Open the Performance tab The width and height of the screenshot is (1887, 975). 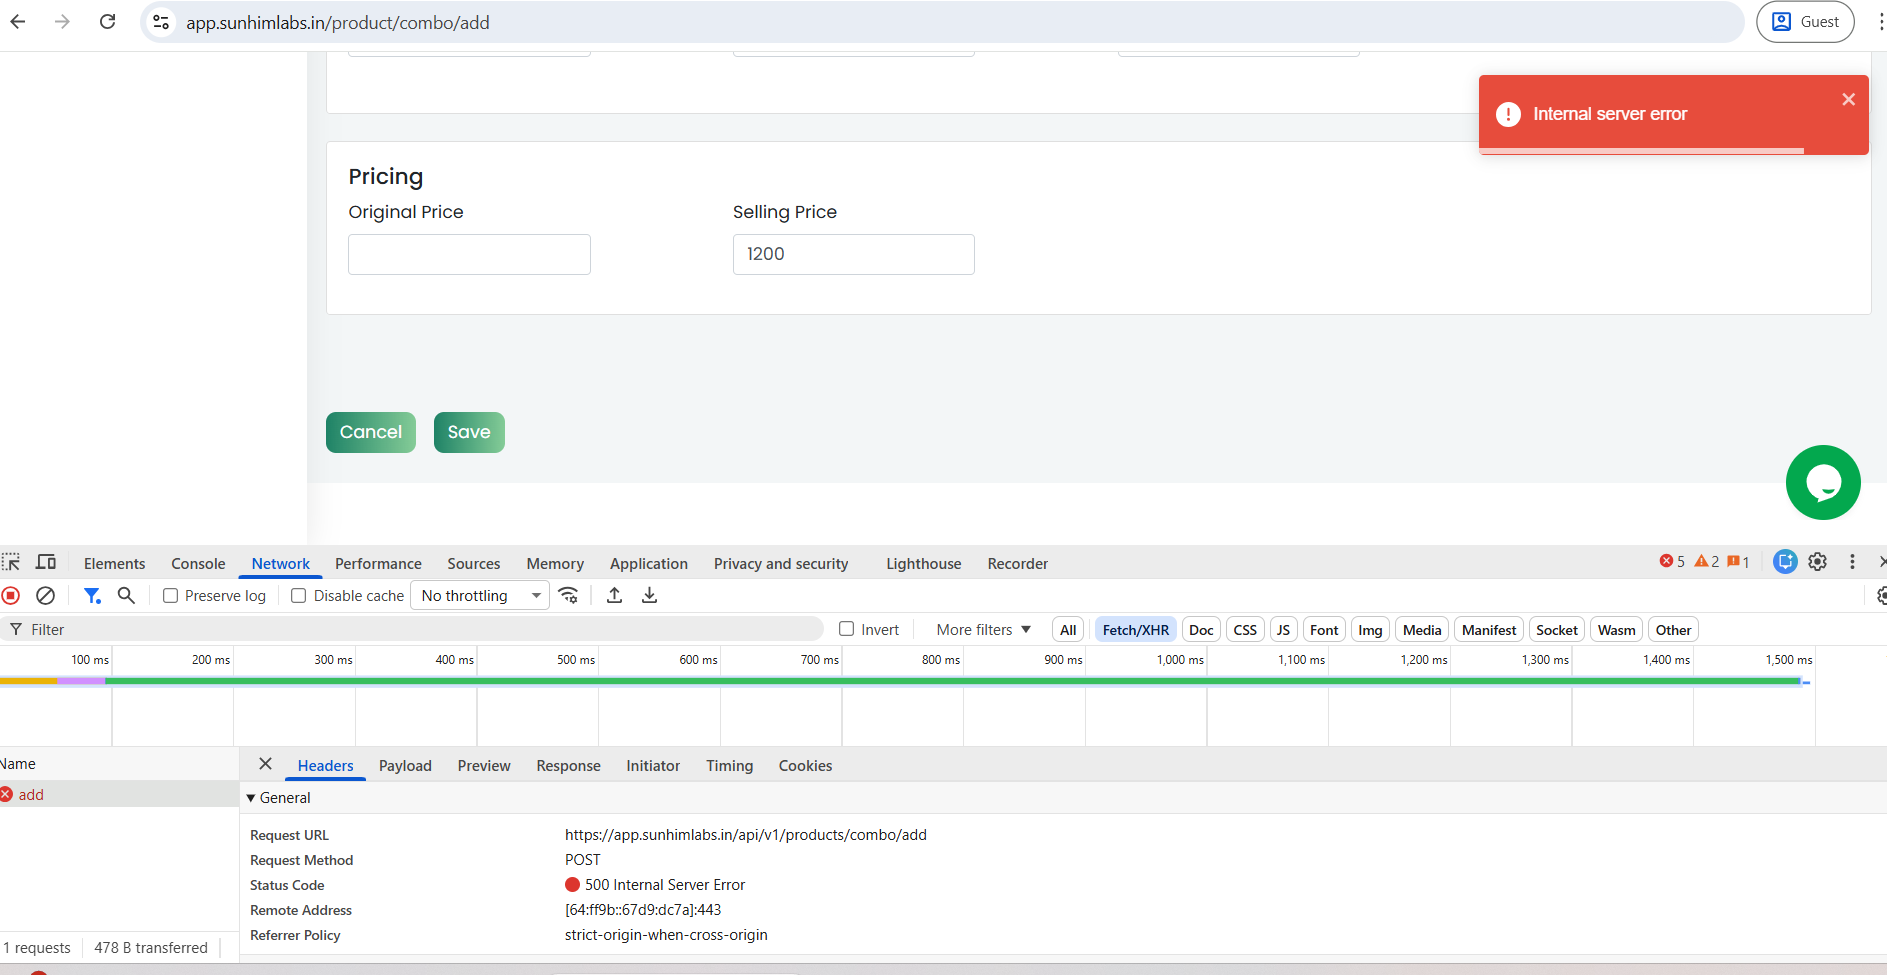[x=378, y=564]
